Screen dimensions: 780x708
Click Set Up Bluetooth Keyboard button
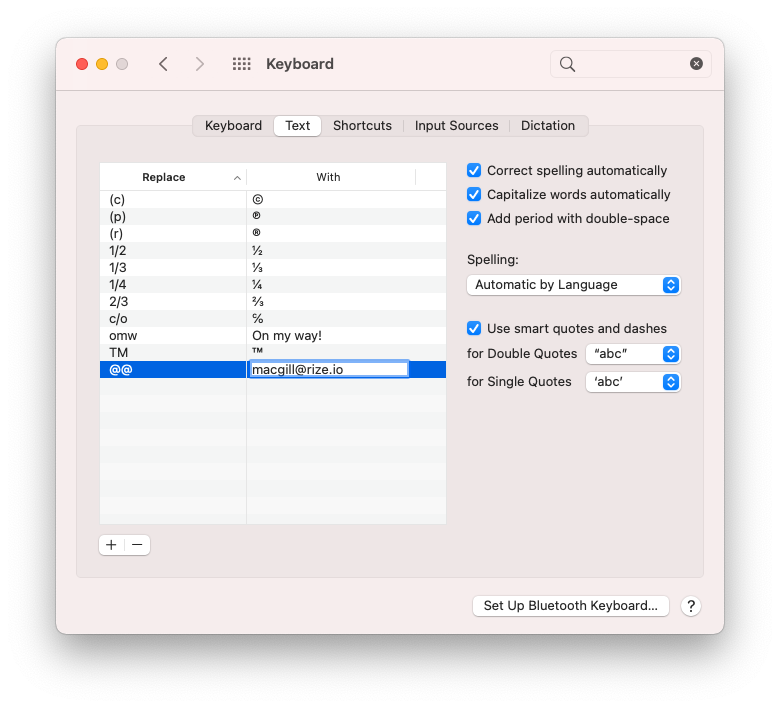coord(571,606)
